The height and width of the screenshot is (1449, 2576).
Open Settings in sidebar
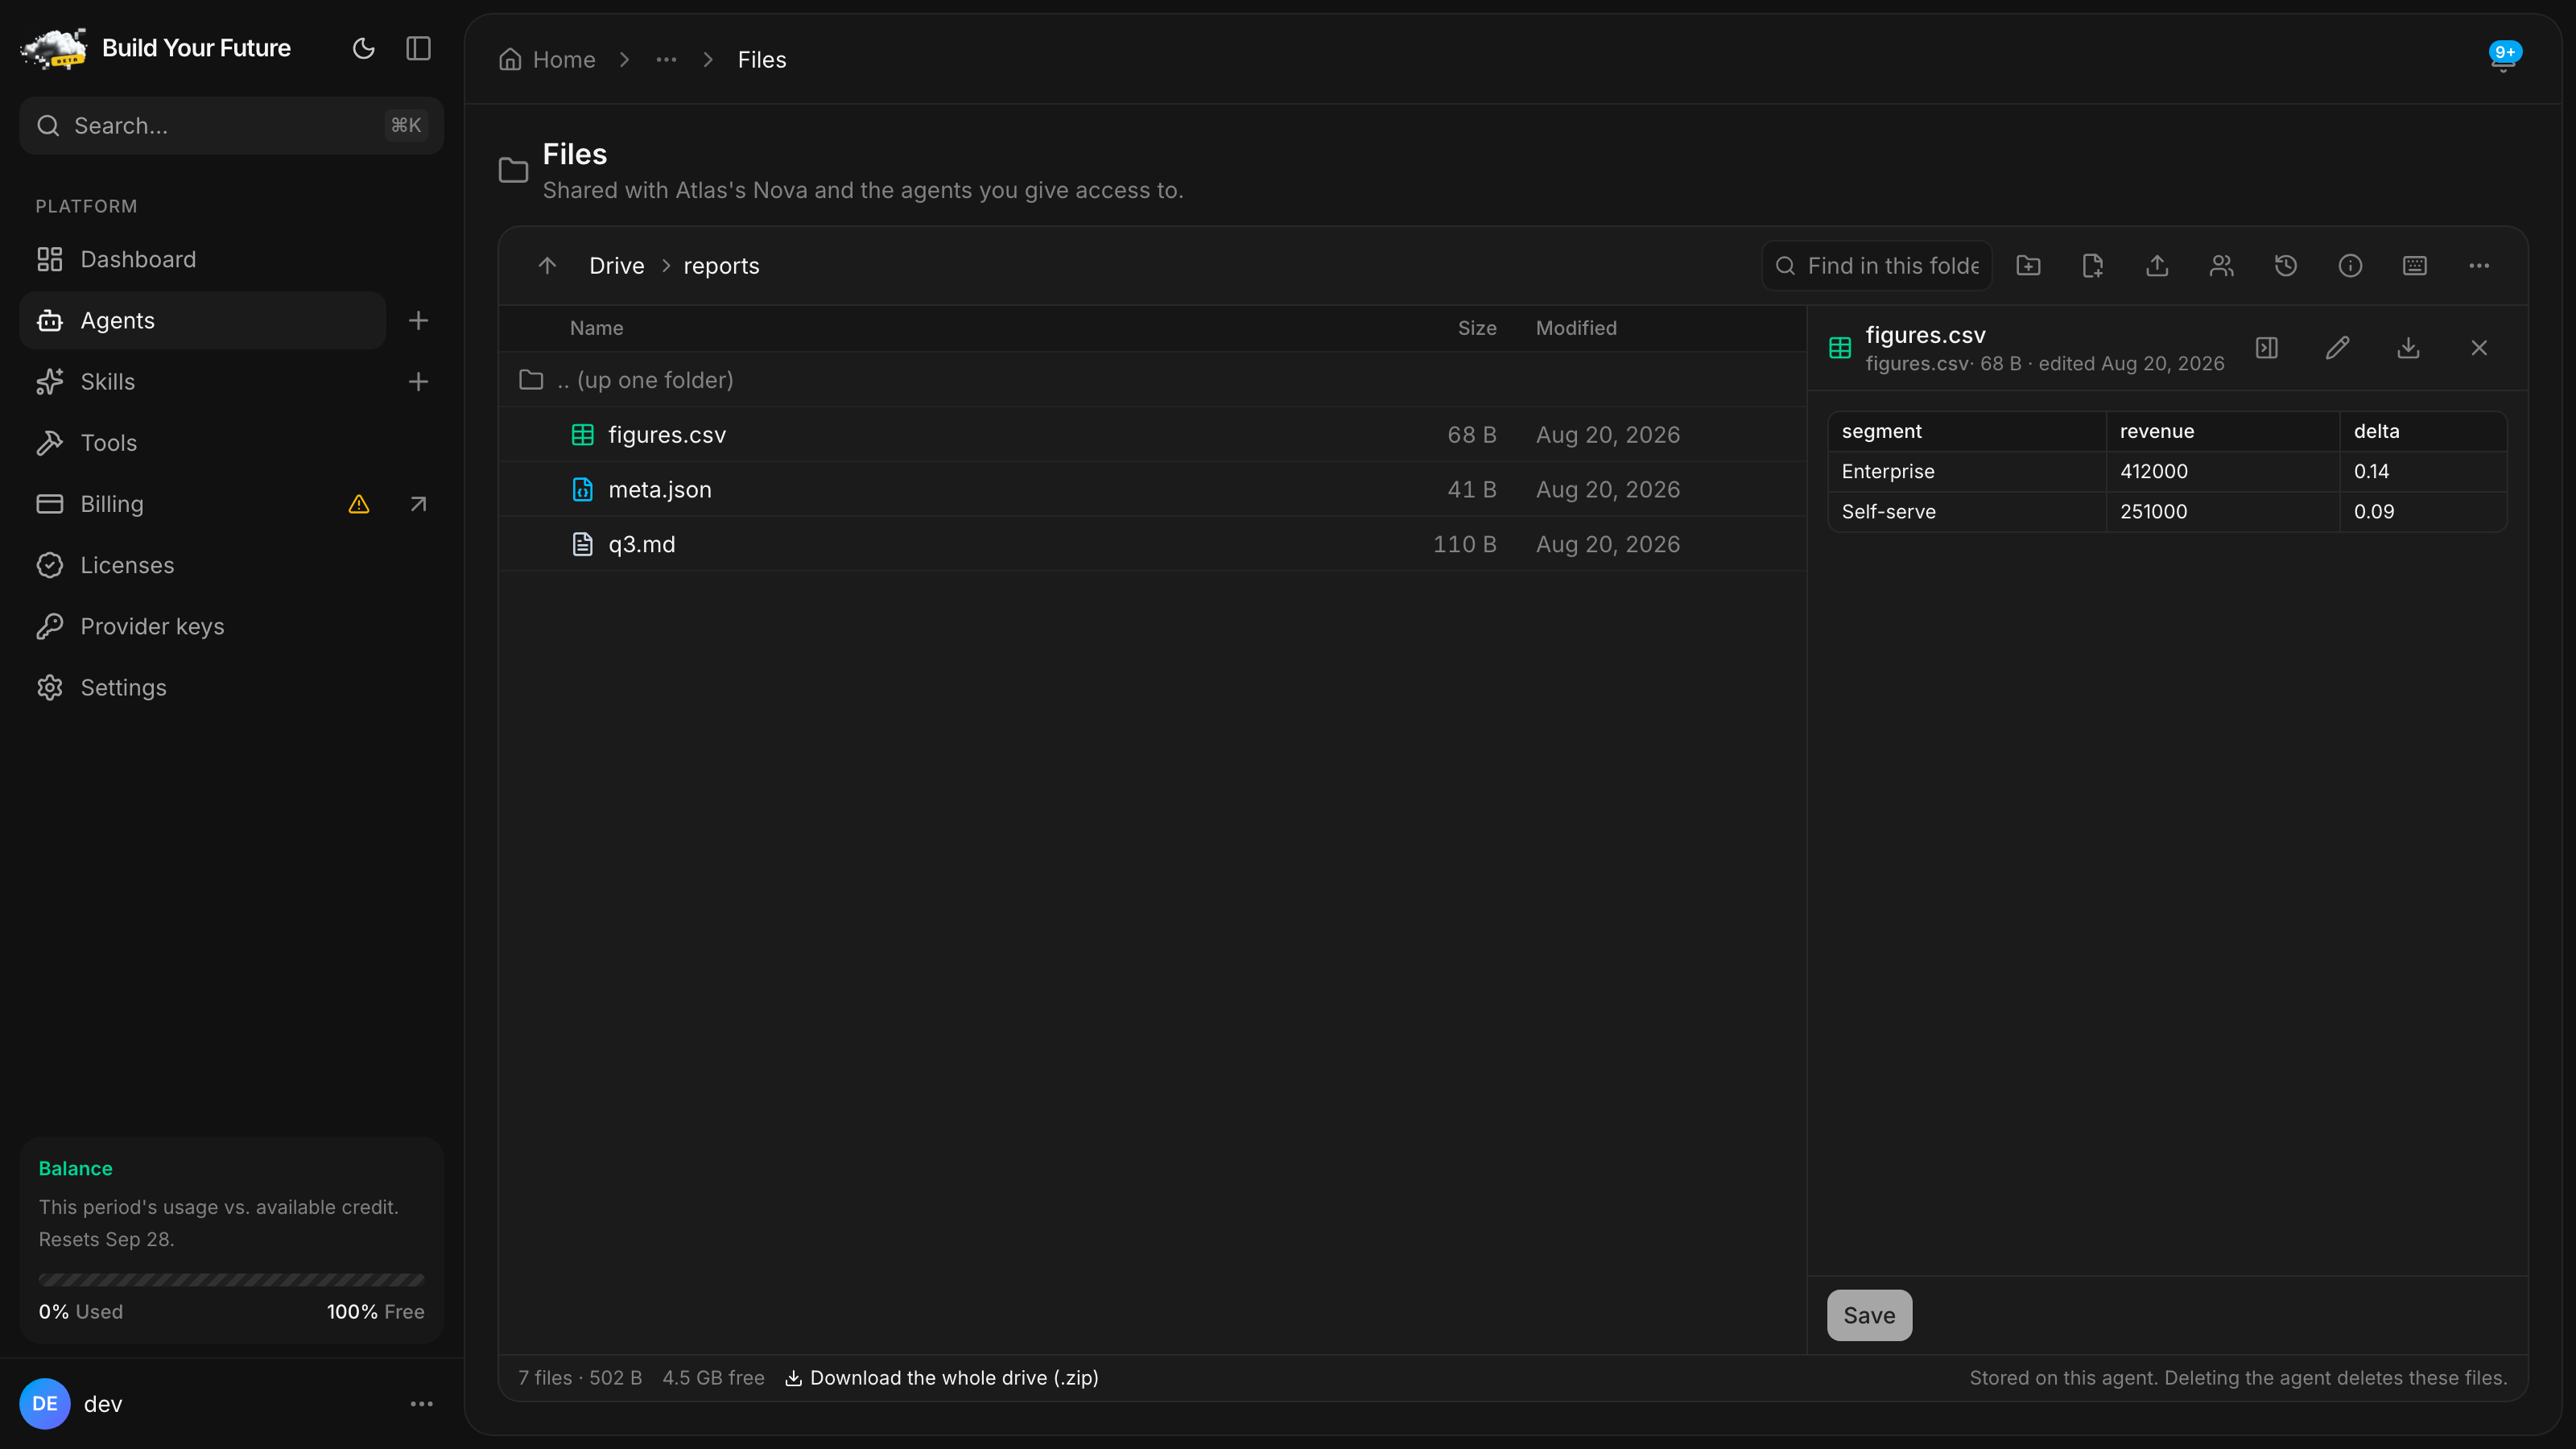point(231,687)
